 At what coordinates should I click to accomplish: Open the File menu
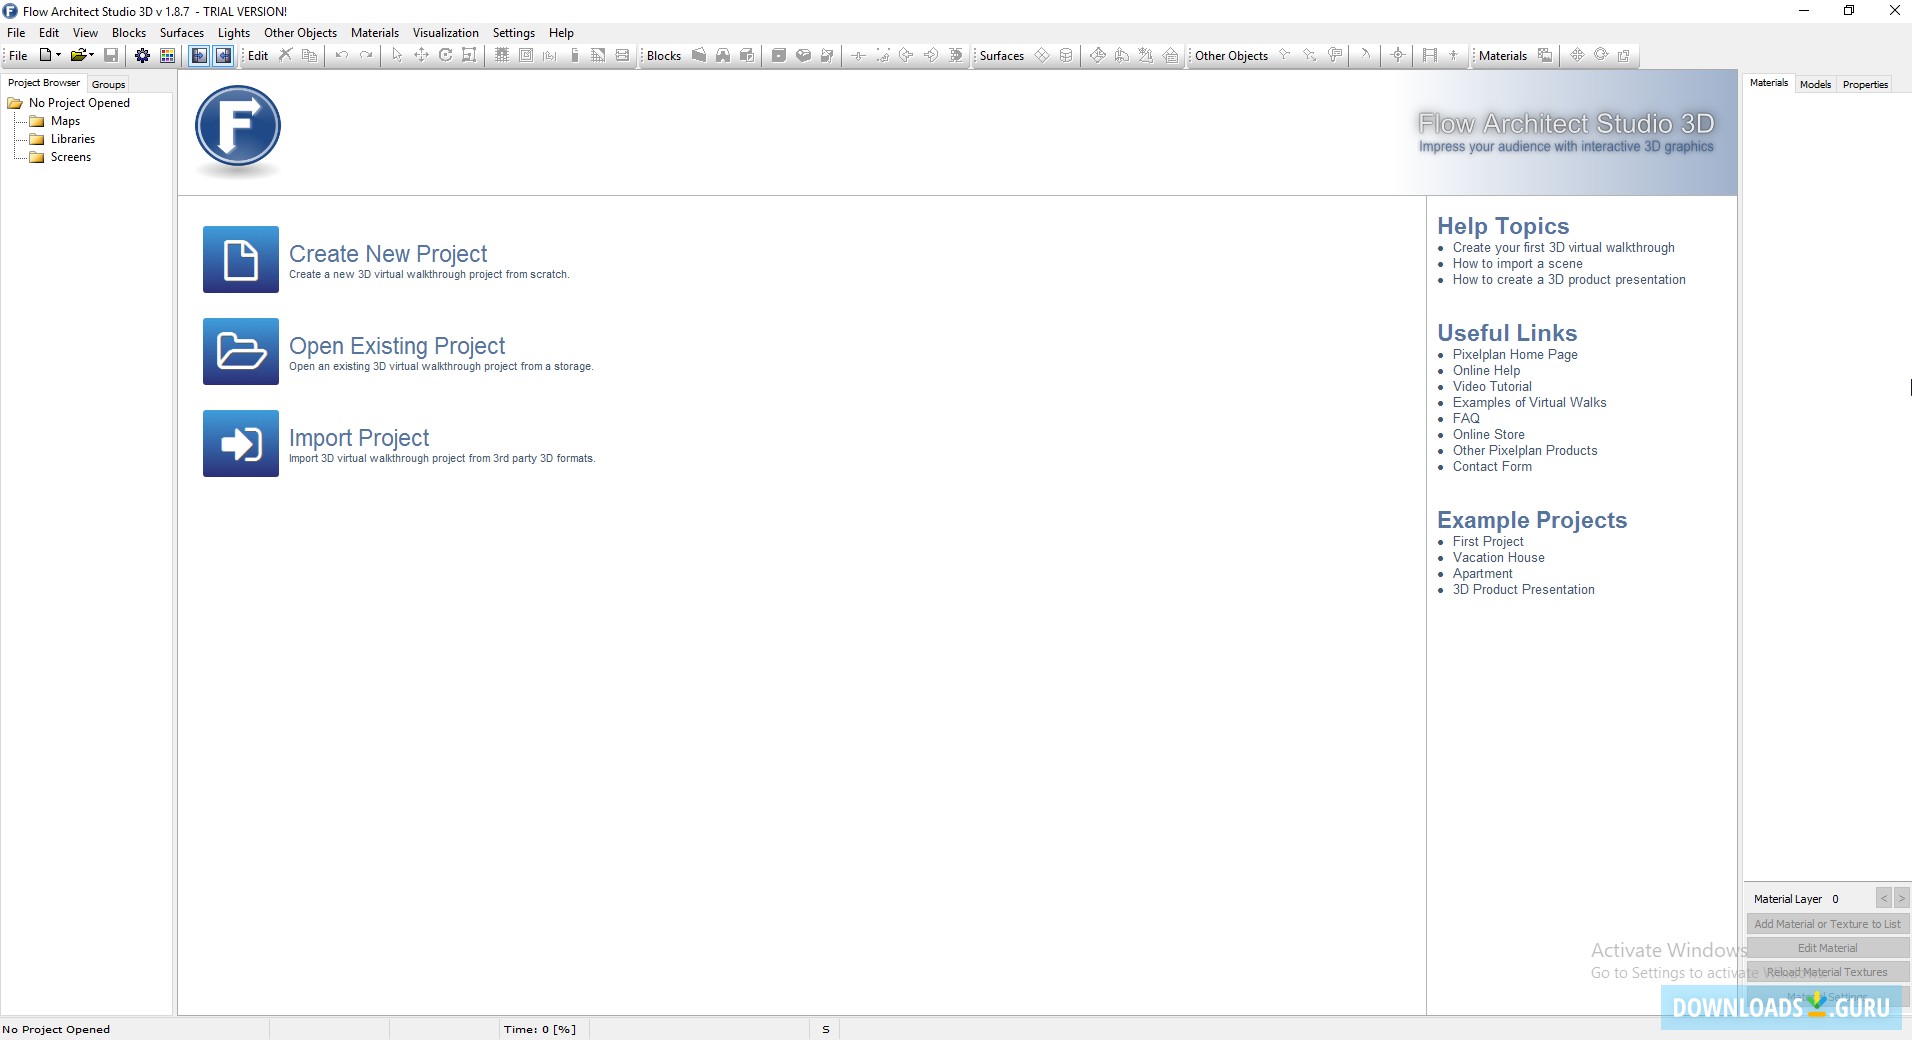16,32
